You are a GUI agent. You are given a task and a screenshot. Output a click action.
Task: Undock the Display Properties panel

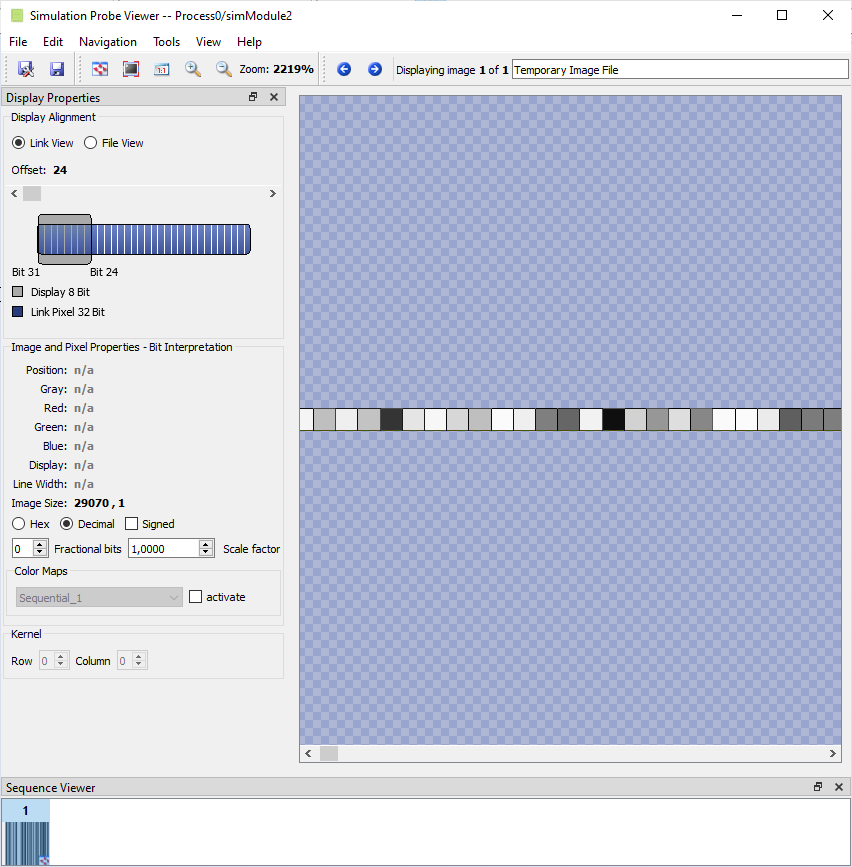point(253,97)
